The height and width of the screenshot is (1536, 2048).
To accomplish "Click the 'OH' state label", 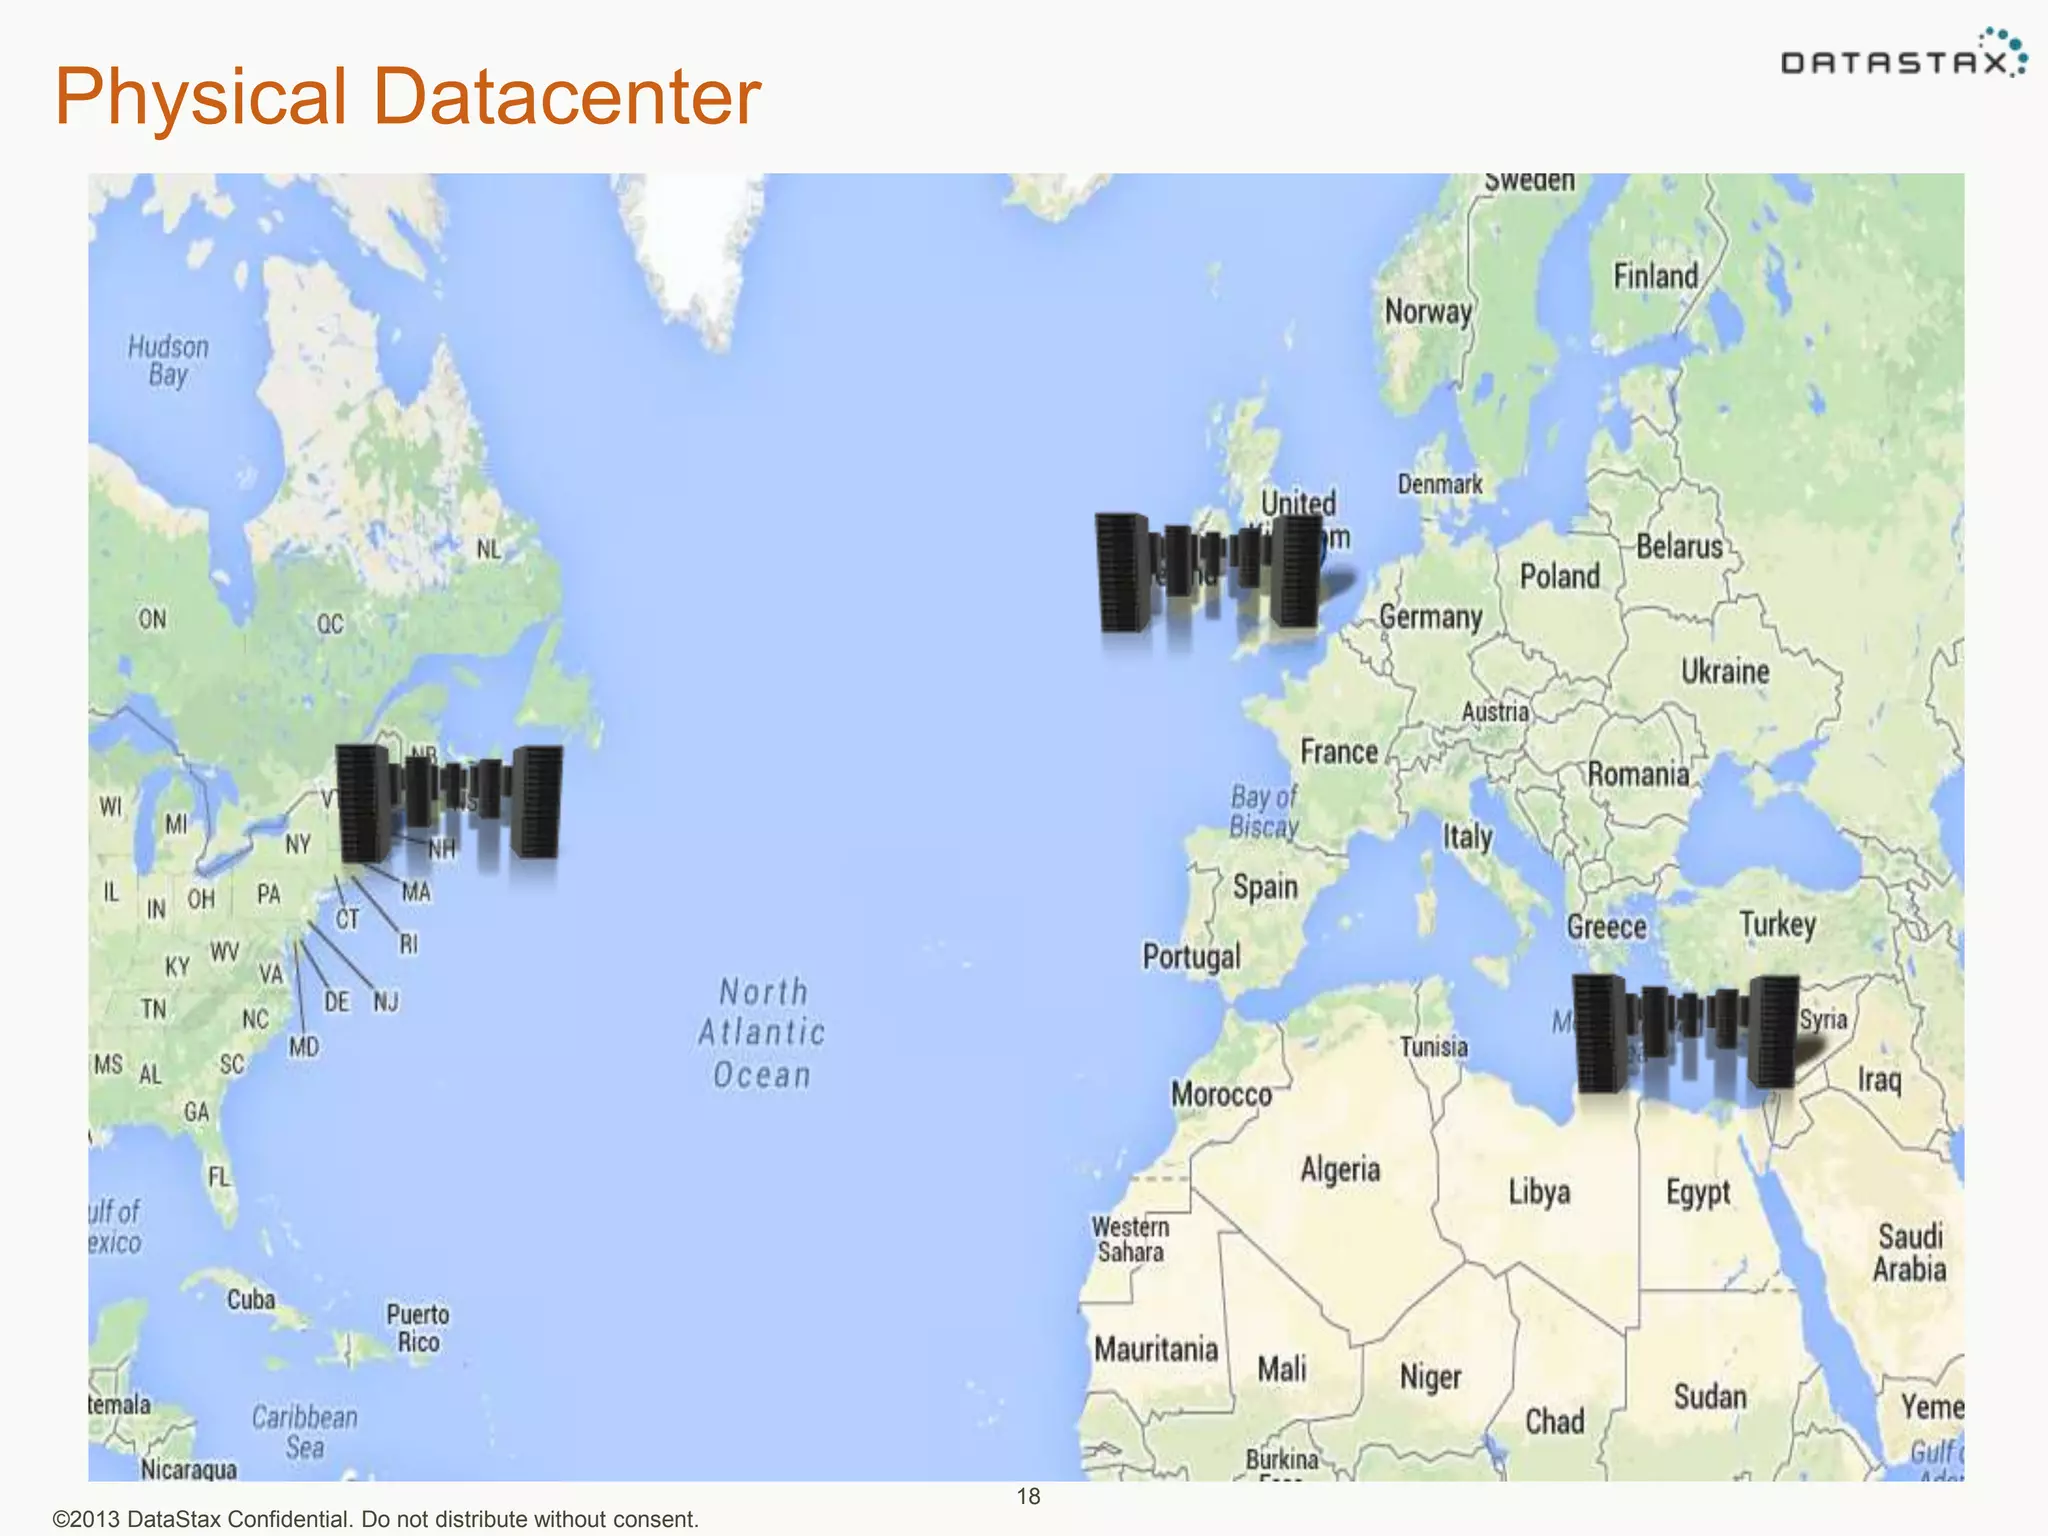I will pos(201,899).
